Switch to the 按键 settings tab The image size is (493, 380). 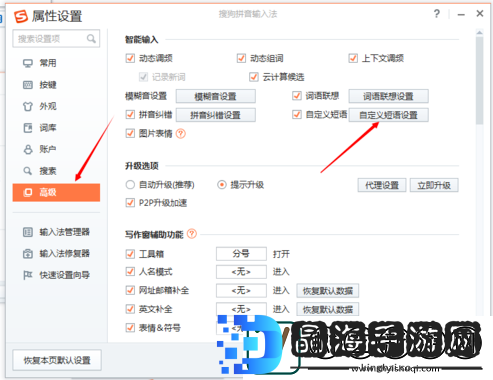coord(56,85)
